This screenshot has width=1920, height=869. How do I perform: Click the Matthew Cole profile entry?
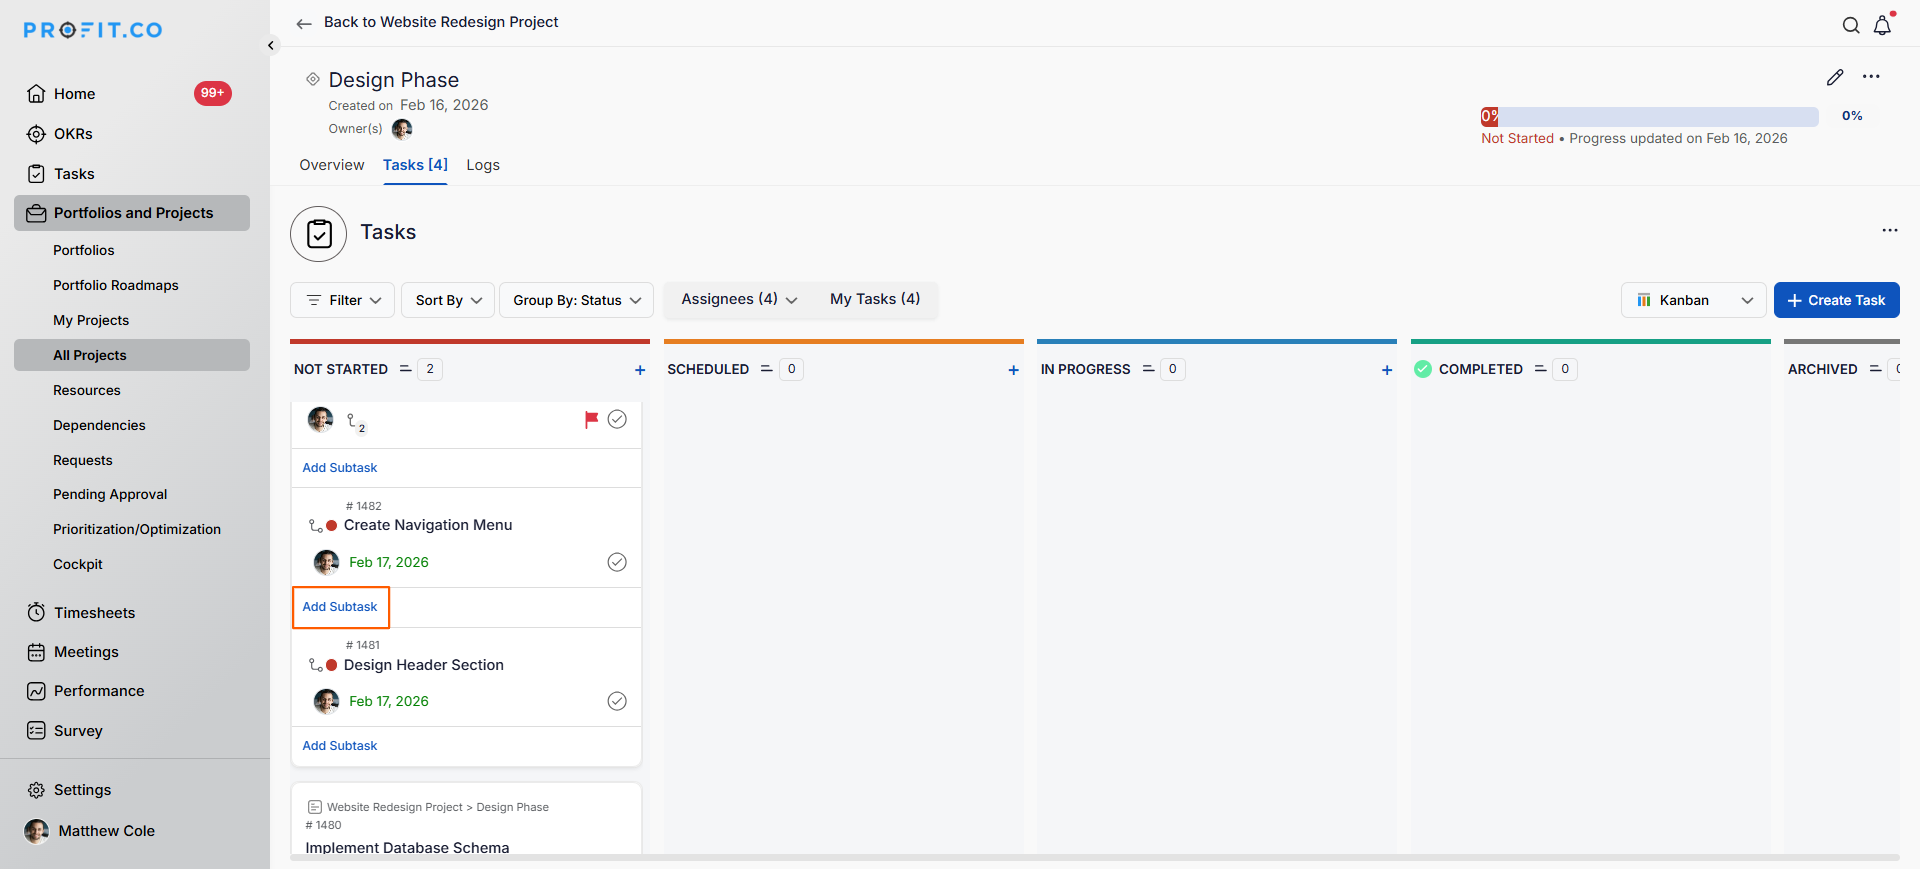pos(90,831)
